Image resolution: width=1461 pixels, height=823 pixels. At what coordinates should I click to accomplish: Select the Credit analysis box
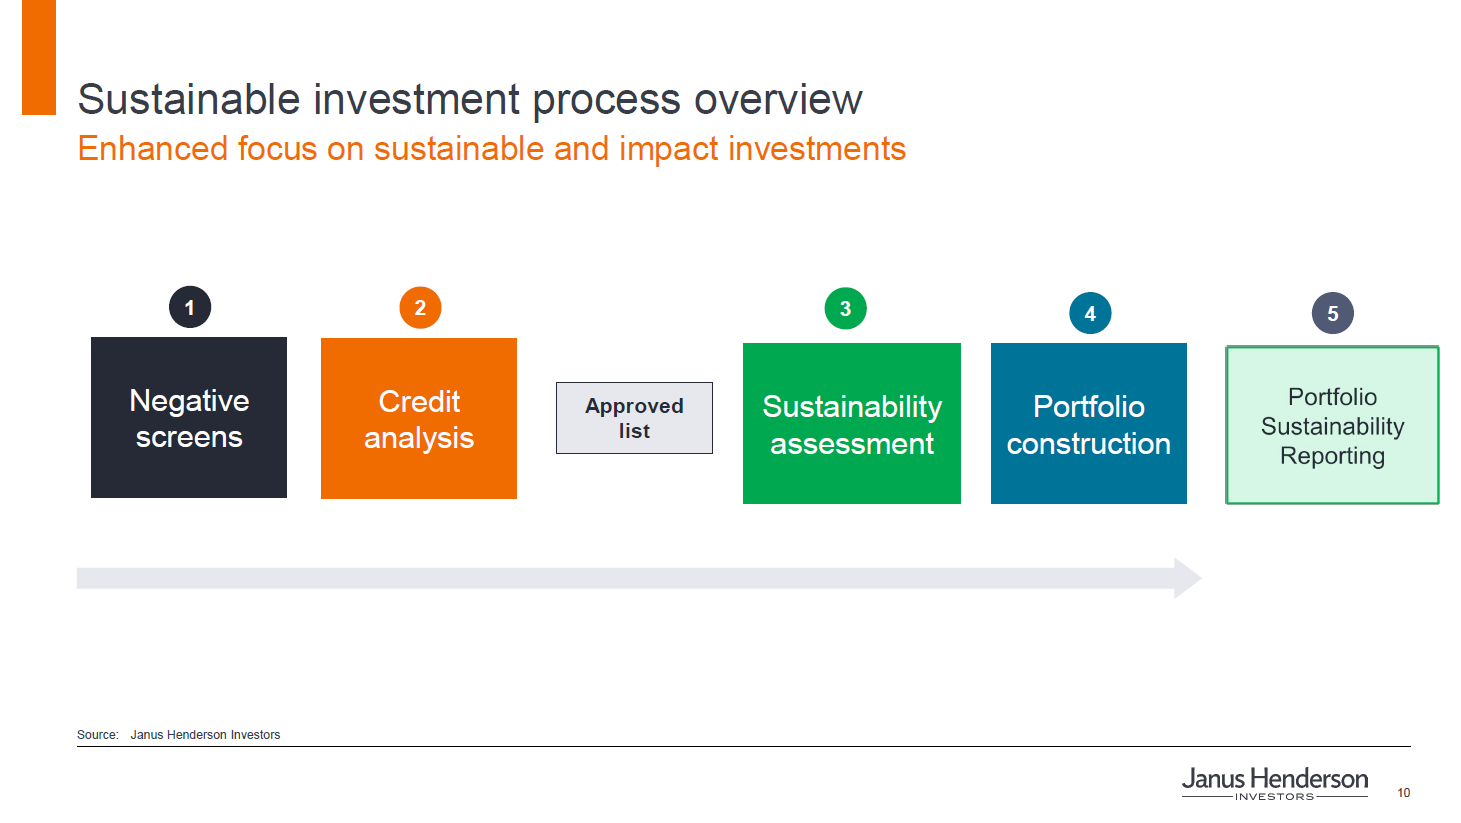coord(419,419)
